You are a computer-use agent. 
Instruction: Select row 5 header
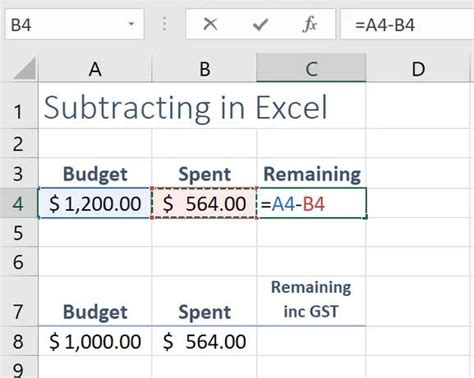coord(19,232)
